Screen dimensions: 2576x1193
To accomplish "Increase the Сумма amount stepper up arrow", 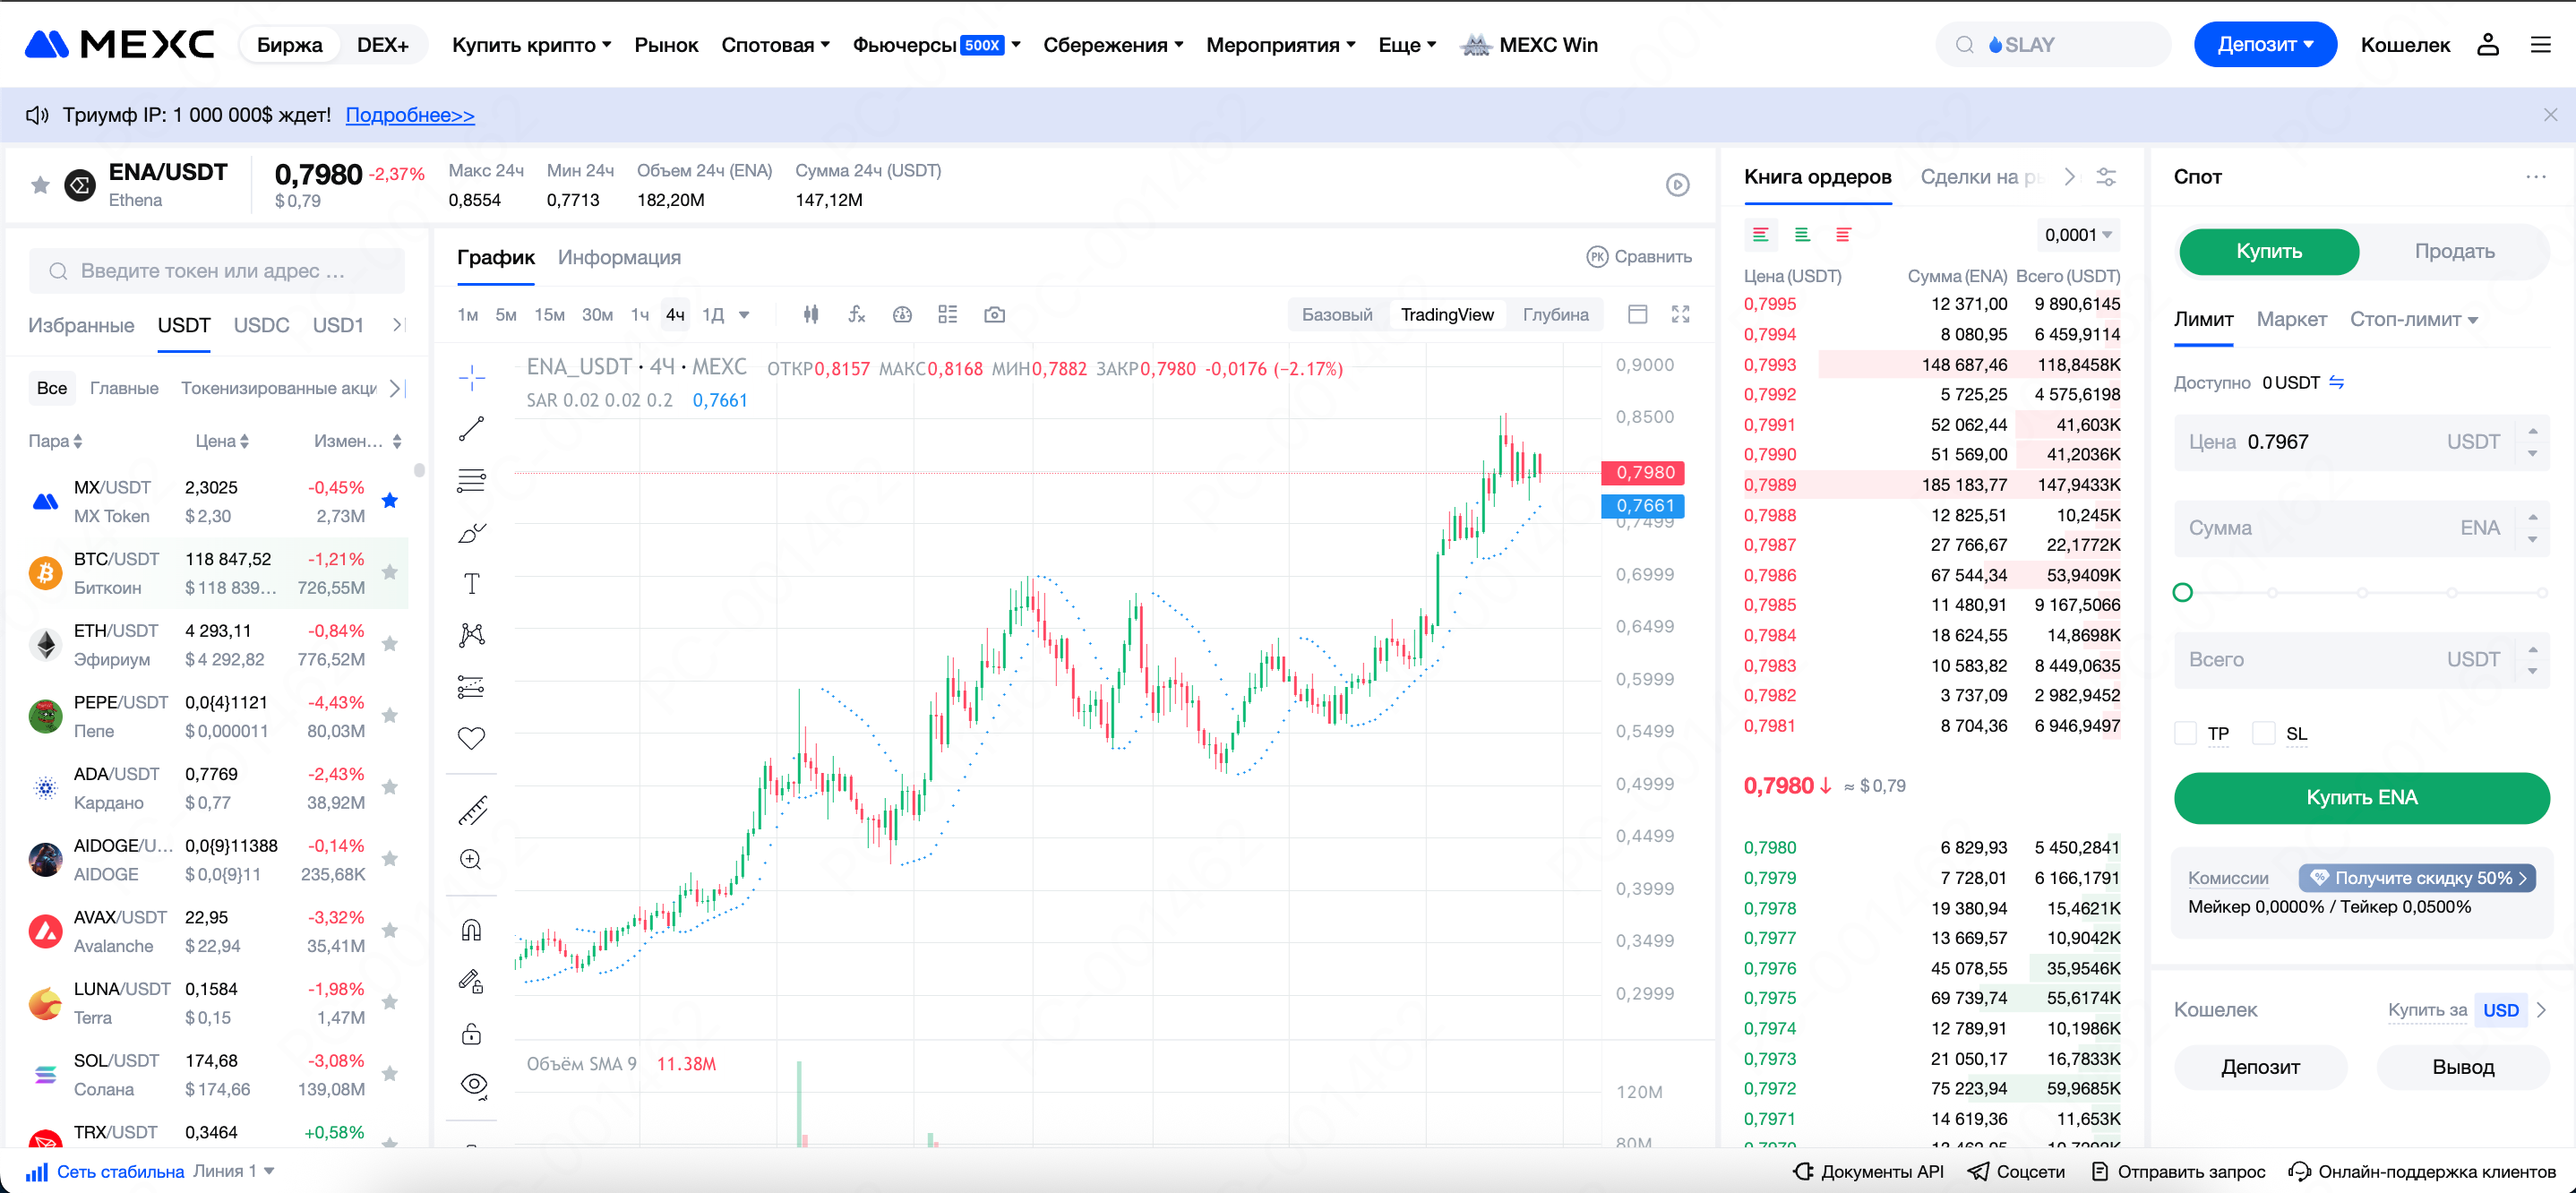I will [x=2533, y=518].
